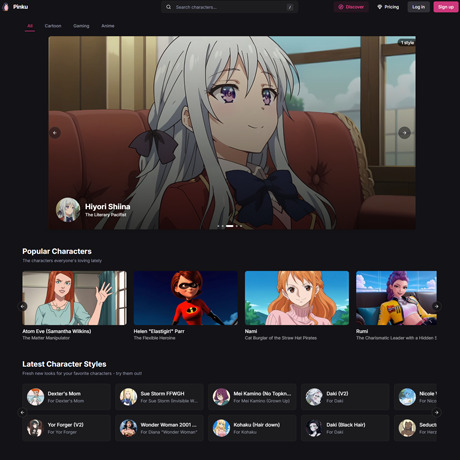460x460 pixels.
Task: Click the Pinku logo icon
Action: pyautogui.click(x=5, y=7)
